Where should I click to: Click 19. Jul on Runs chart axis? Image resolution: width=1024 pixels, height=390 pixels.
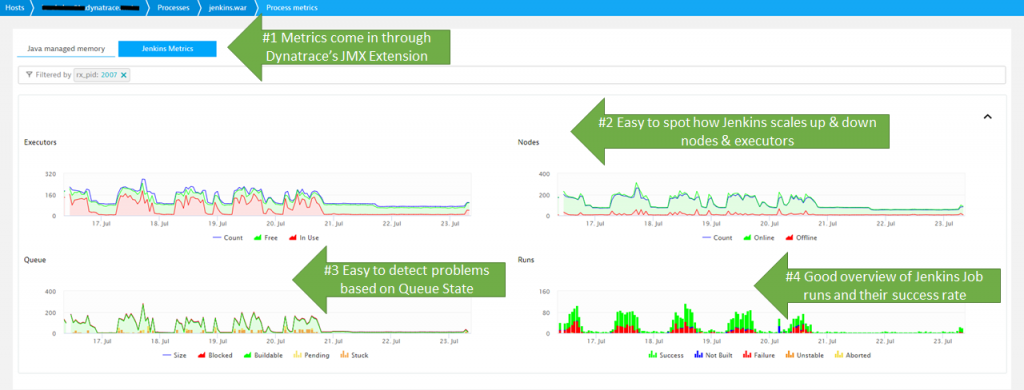[713, 340]
